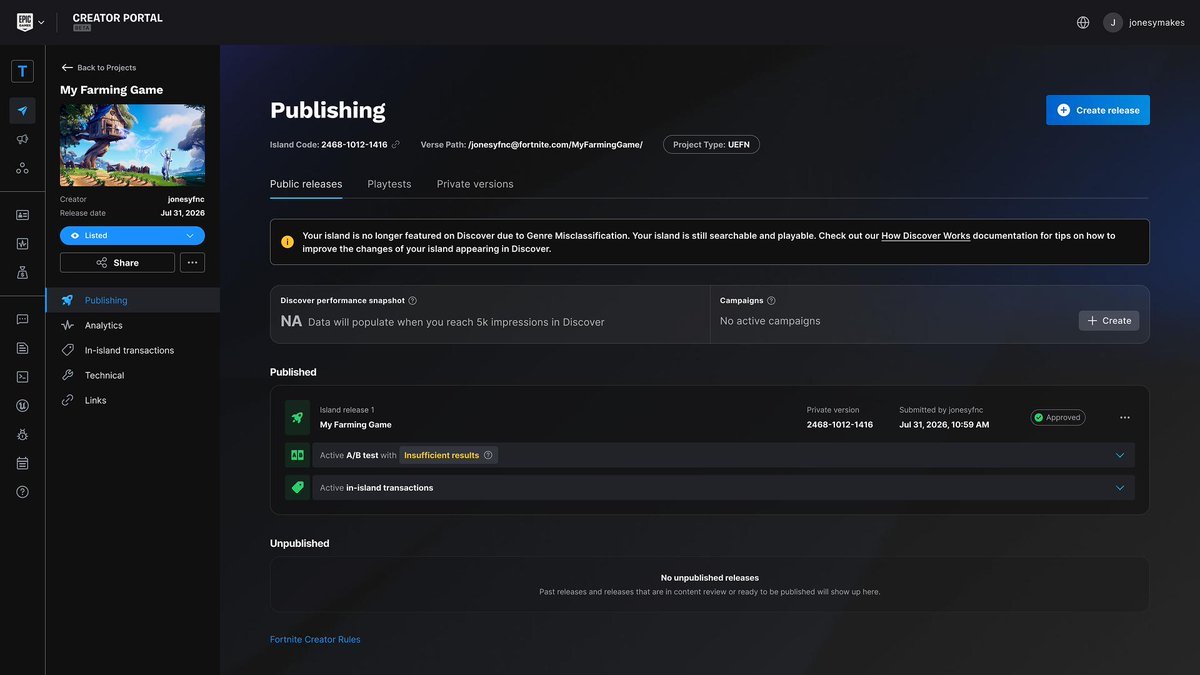
Task: Click 'Jul 31, 2026, 10:59 AM' timestamp
Action: [x=944, y=425]
